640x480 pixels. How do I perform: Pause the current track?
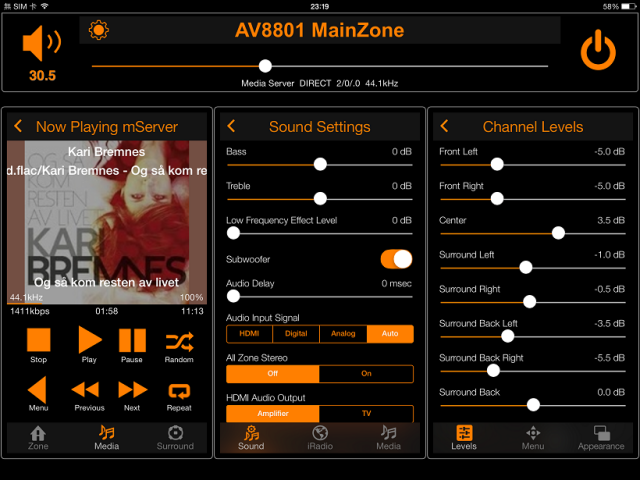(132, 340)
